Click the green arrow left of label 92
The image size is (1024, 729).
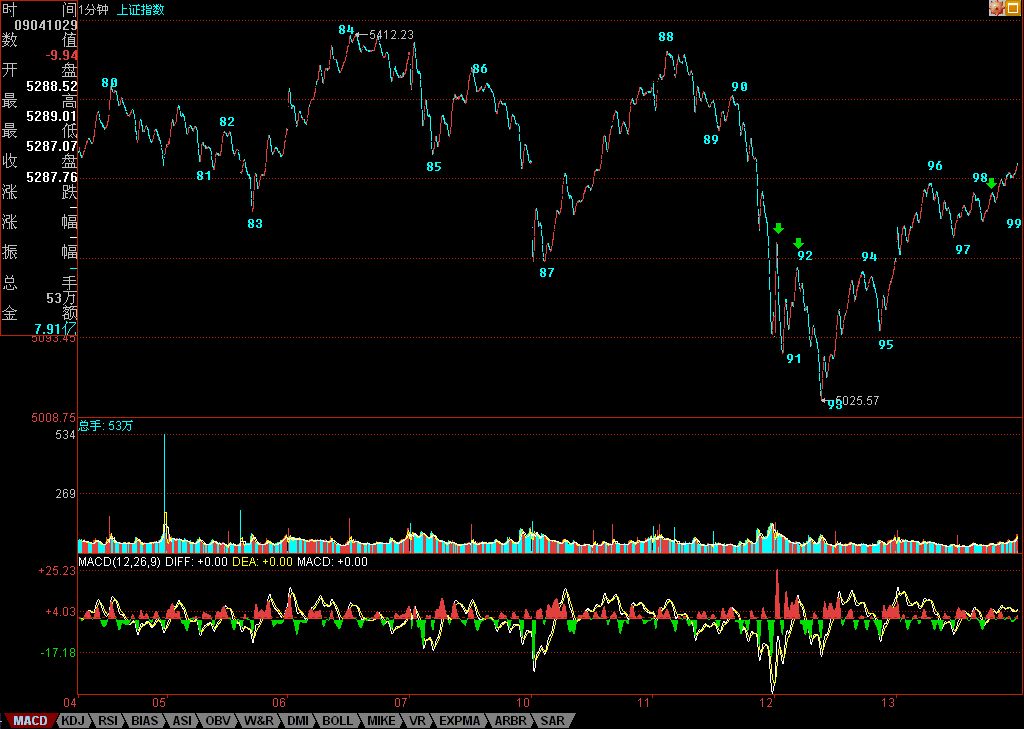[x=778, y=229]
